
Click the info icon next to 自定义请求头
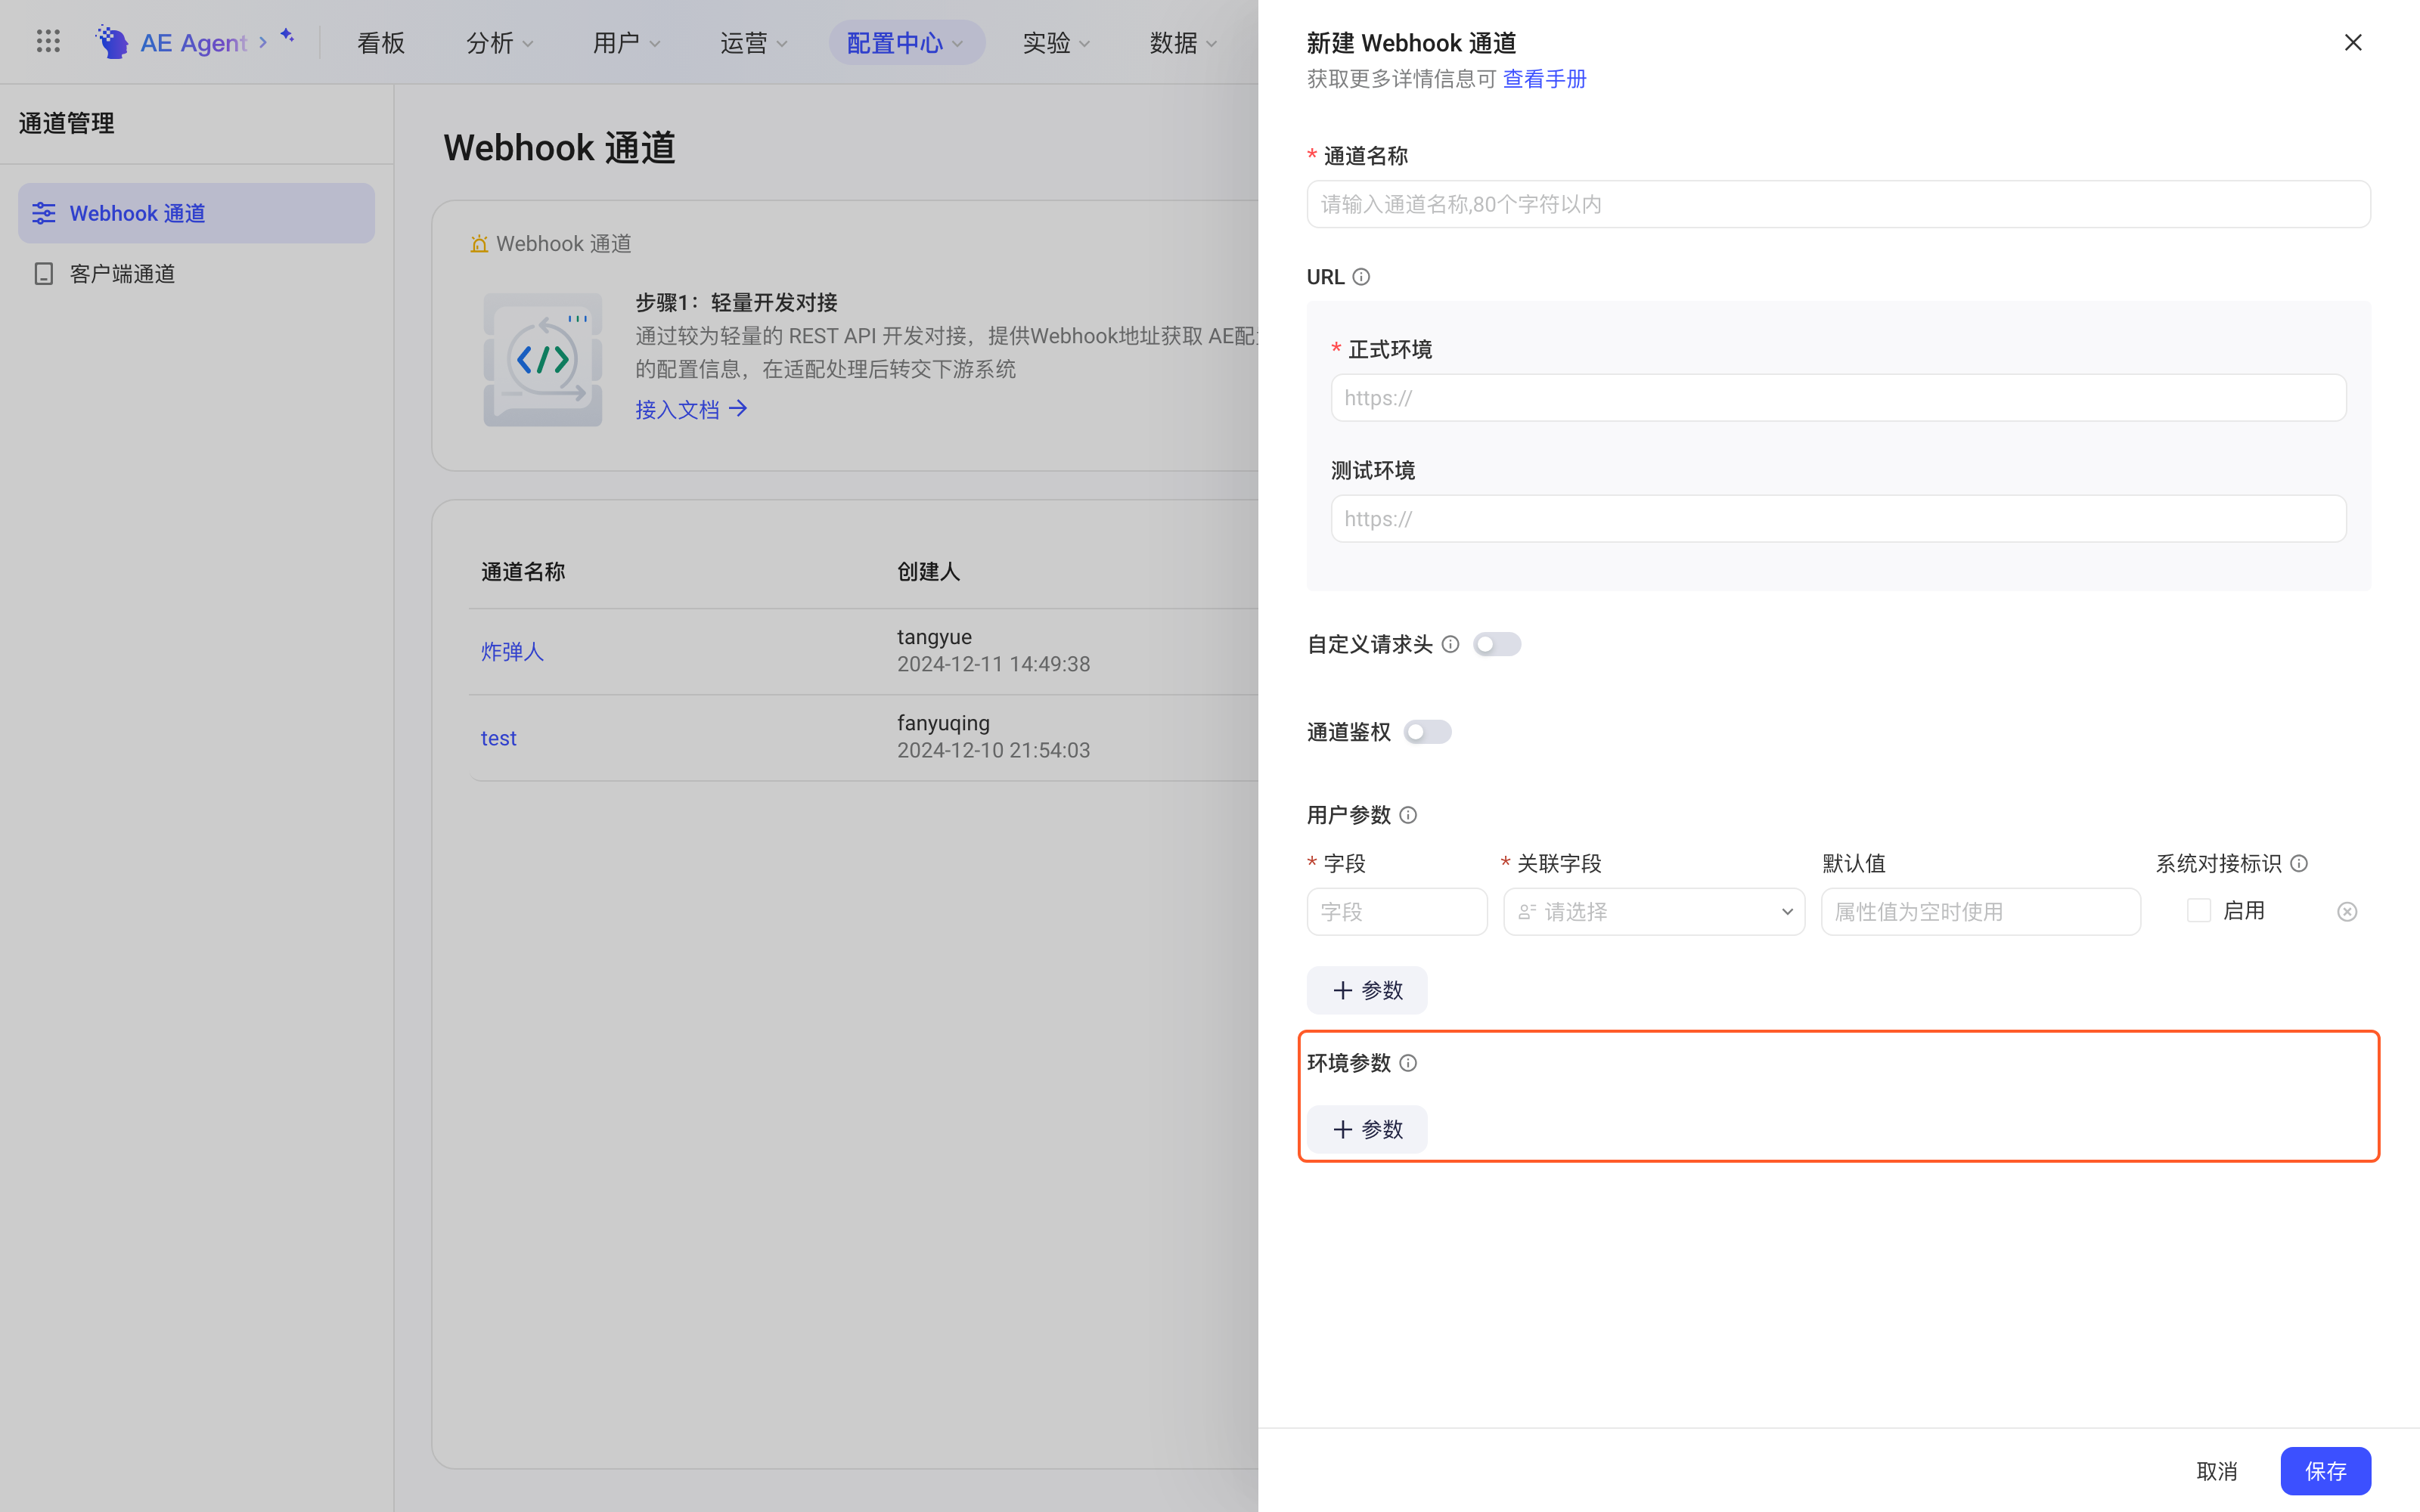pos(1450,644)
